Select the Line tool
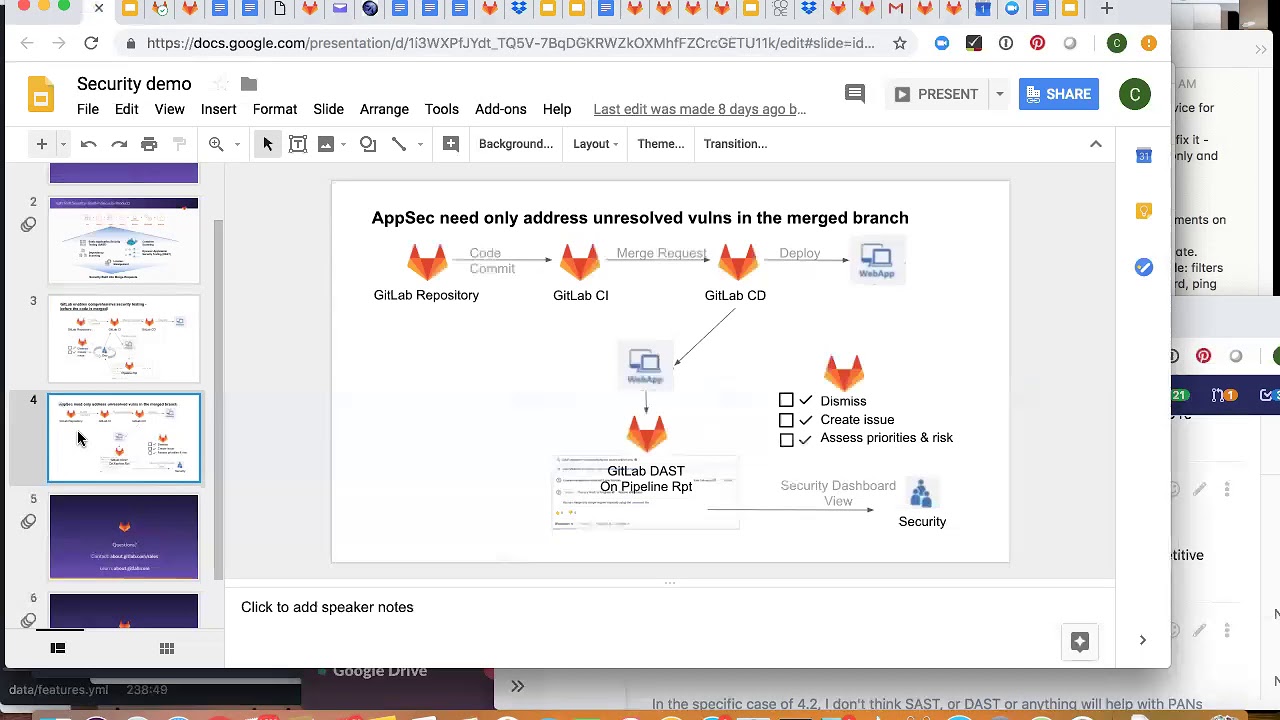This screenshot has height=720, width=1280. point(399,144)
